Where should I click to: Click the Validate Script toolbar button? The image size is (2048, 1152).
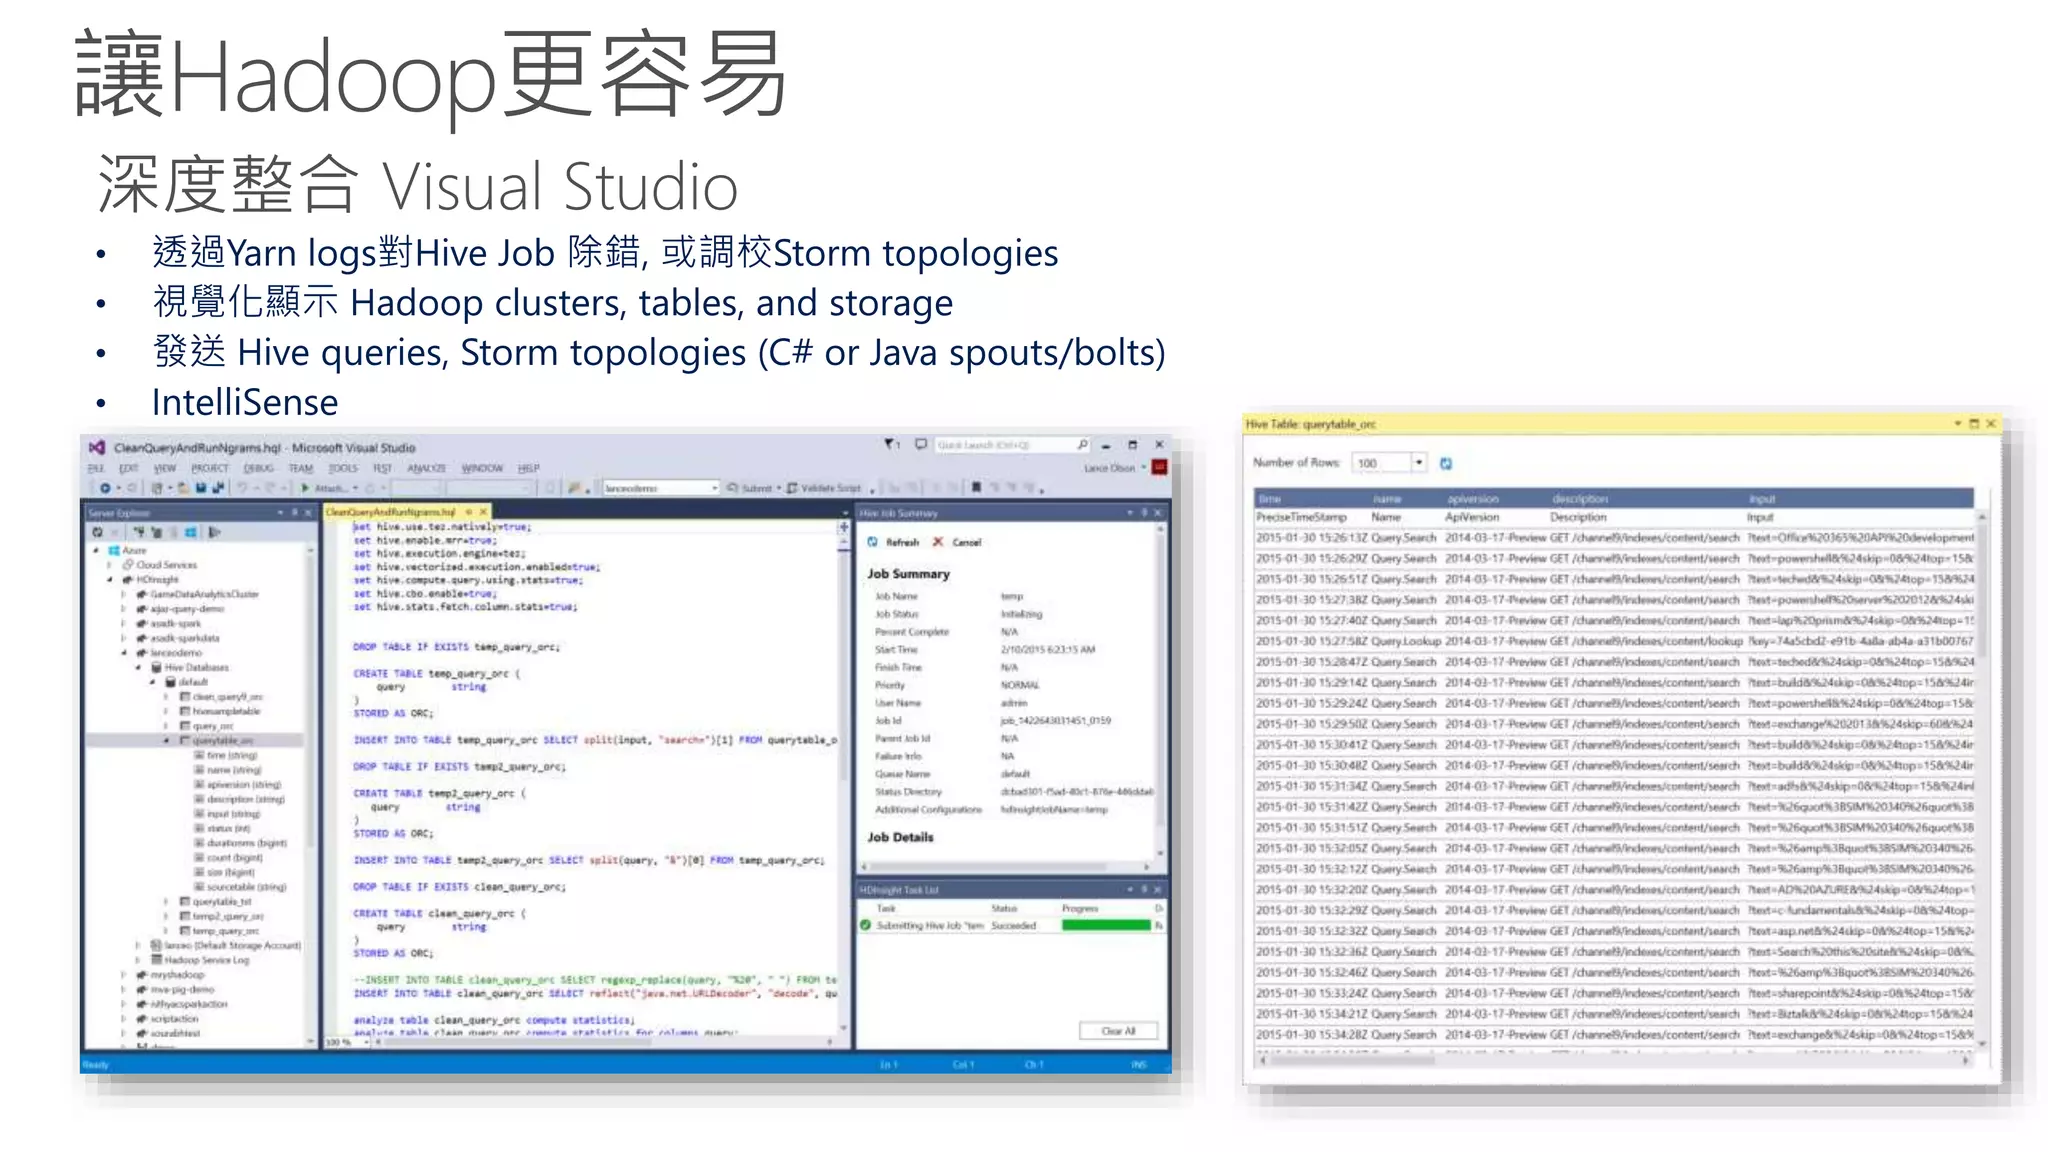824,488
